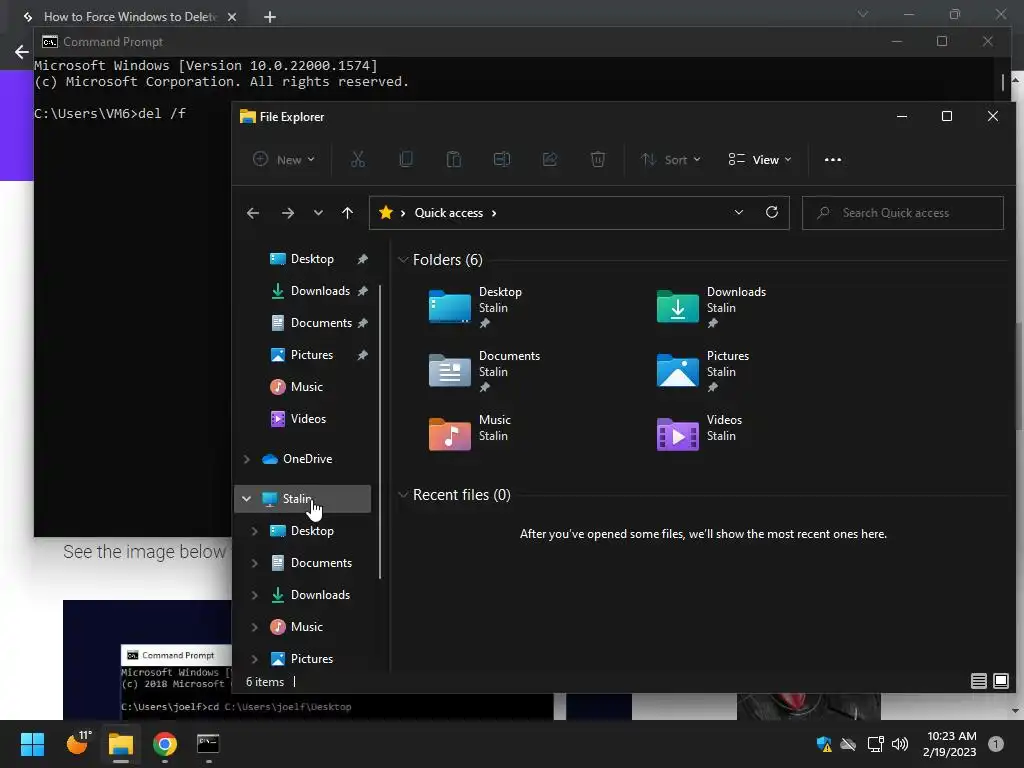Expand Desktop under Stalin in tree
Viewport: 1024px width, 768px height.
255,531
